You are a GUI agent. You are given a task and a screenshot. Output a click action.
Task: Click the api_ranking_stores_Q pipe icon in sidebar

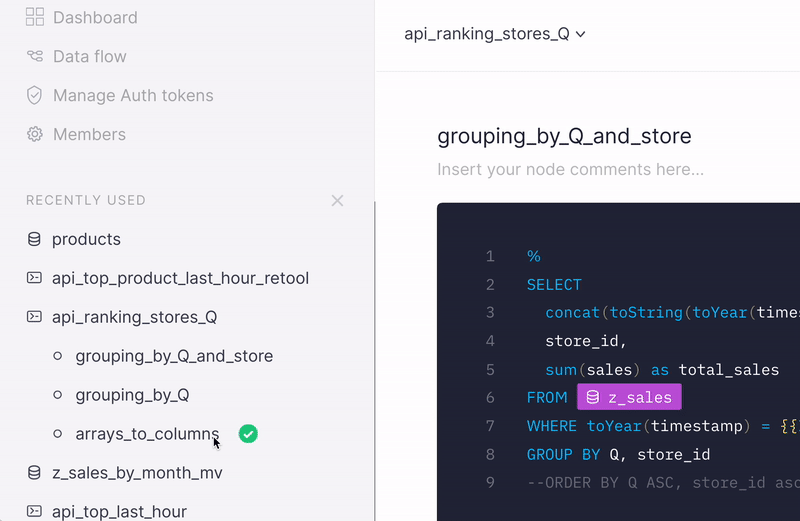(34, 317)
